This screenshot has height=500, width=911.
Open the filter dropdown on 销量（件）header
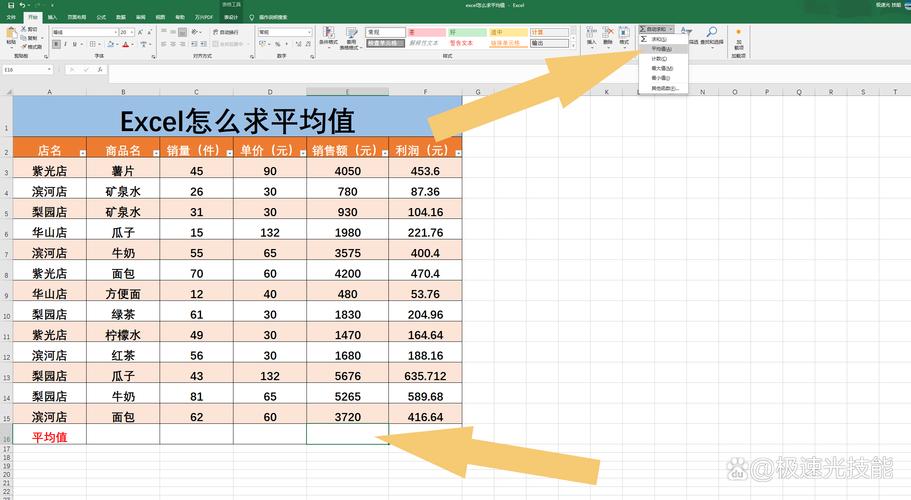(229, 153)
